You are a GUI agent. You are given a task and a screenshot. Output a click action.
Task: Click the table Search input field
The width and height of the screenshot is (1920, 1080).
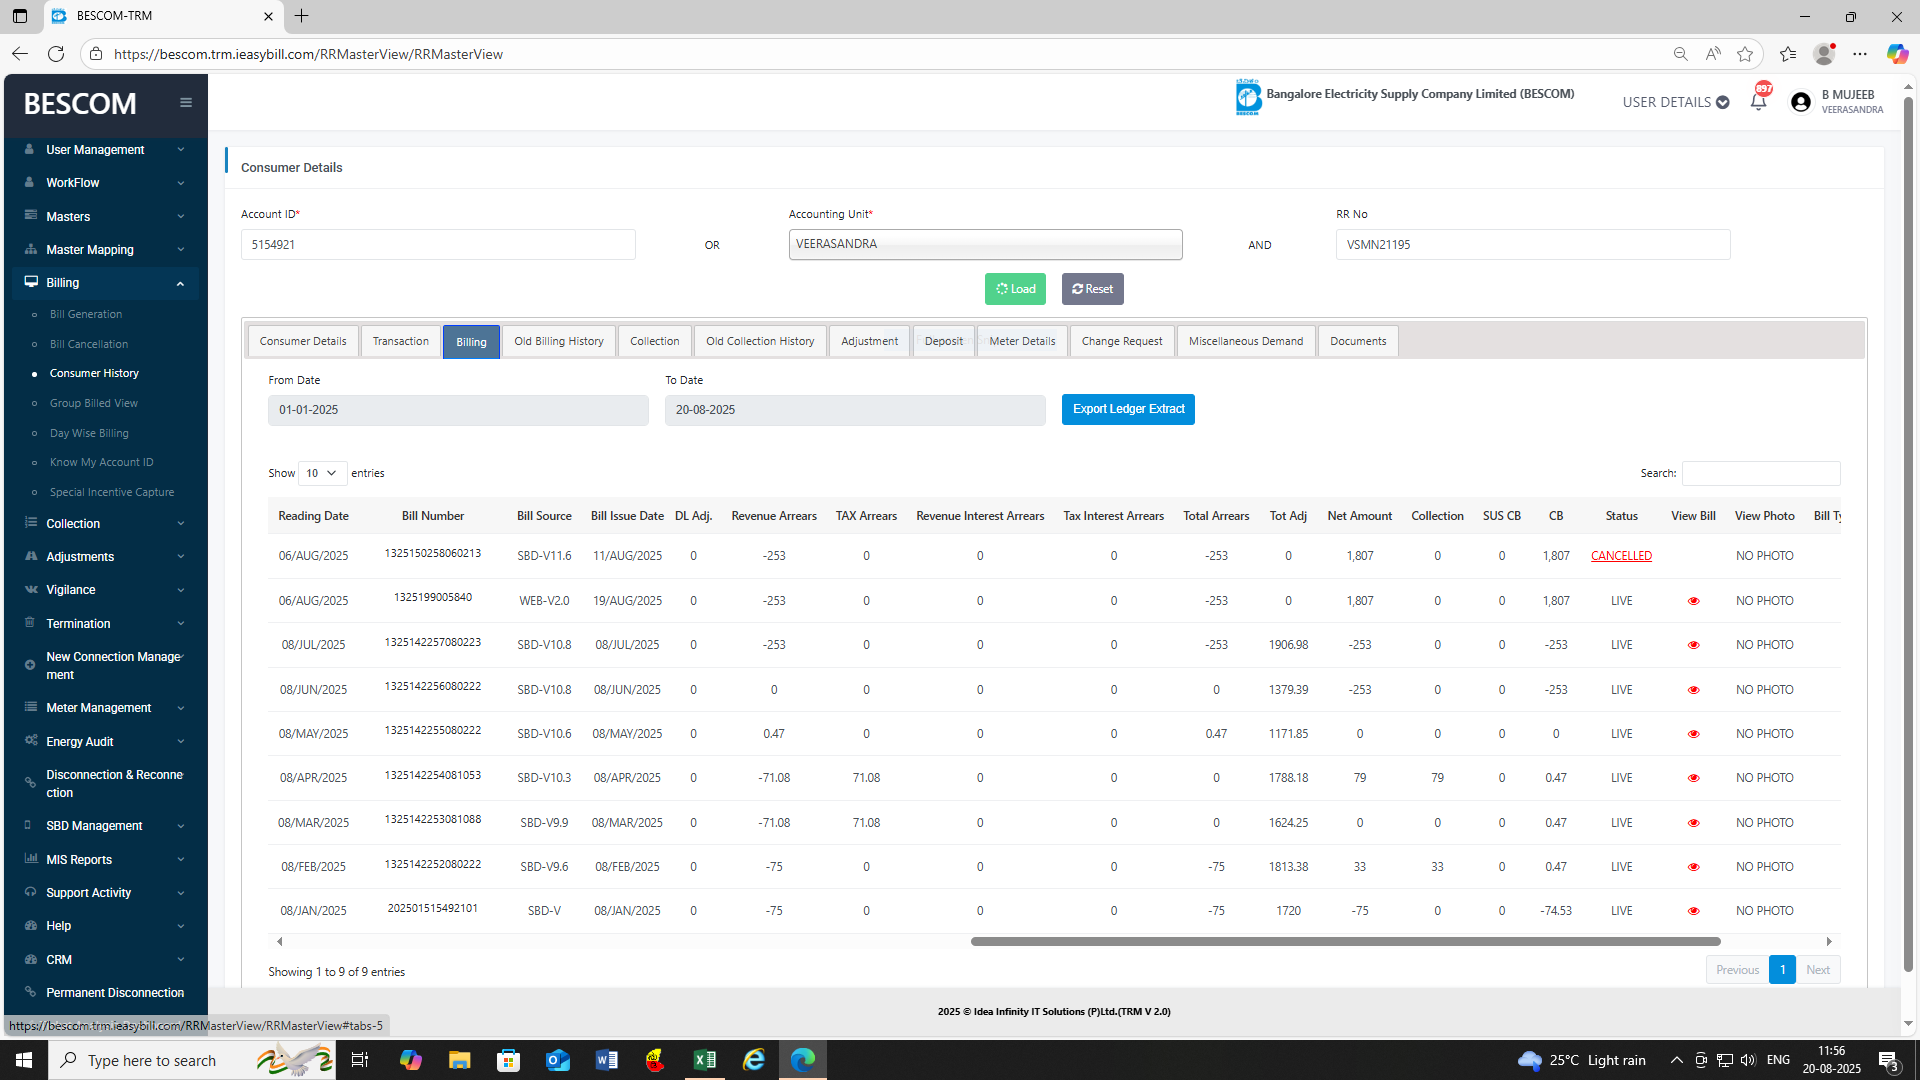1760,473
